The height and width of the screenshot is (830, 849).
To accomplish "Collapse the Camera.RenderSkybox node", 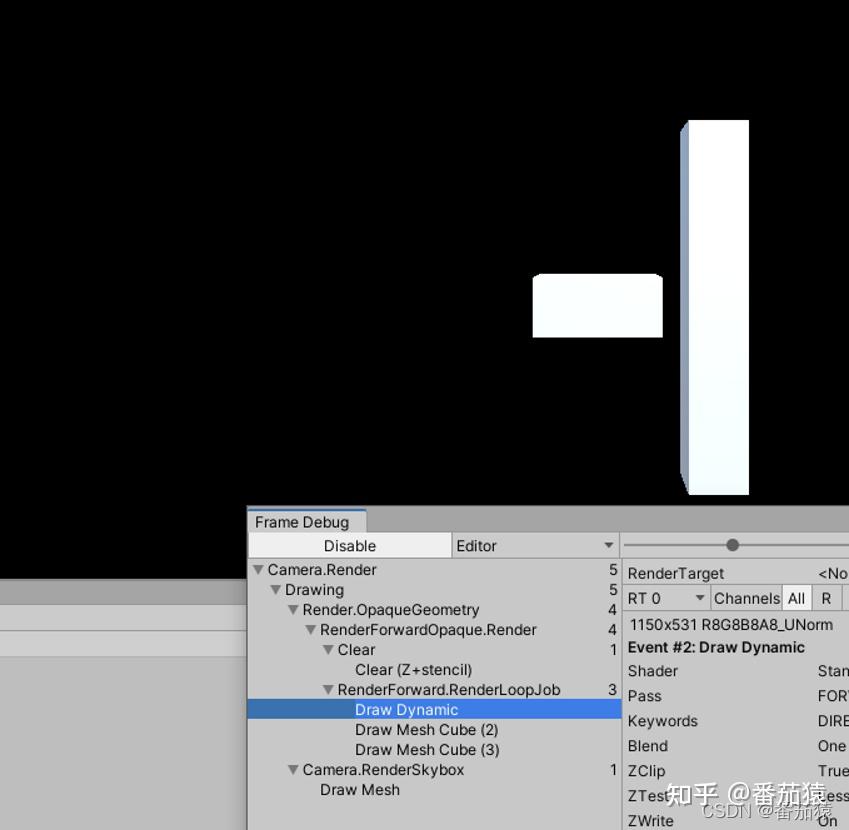I will pos(292,769).
